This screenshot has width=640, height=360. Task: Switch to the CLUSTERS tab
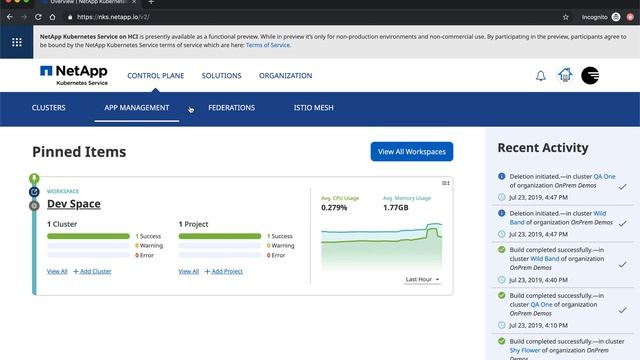point(49,108)
